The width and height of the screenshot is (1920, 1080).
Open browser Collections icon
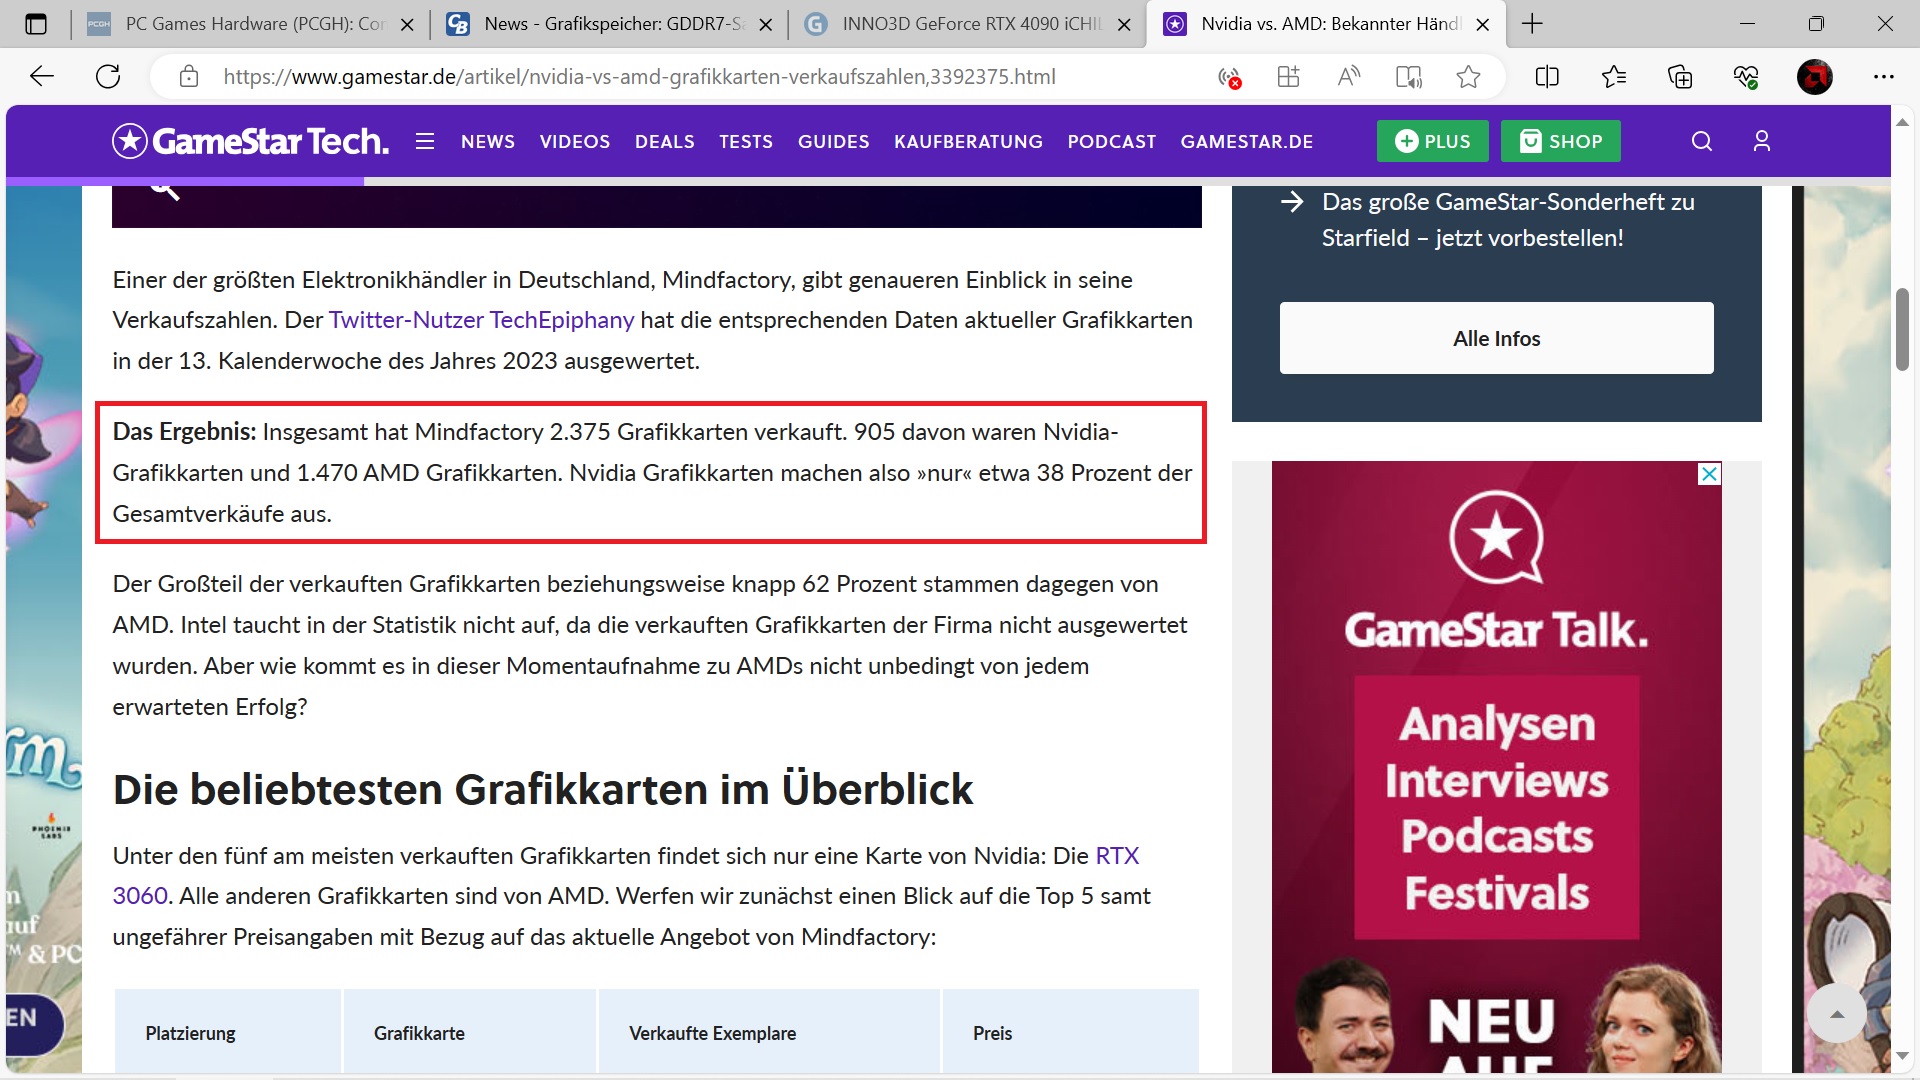coord(1680,77)
